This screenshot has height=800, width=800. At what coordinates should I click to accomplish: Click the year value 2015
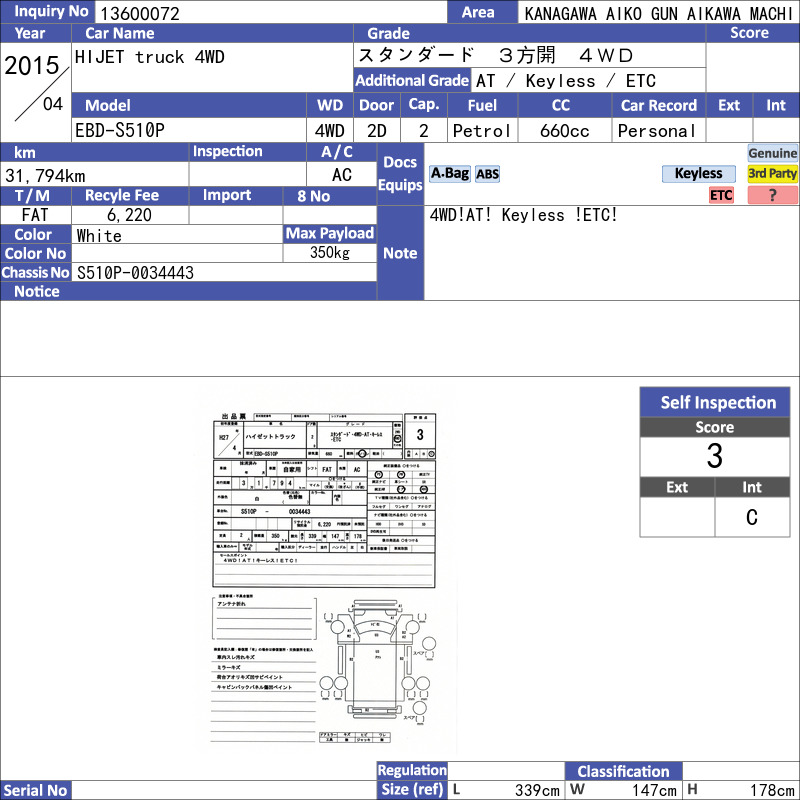32,66
